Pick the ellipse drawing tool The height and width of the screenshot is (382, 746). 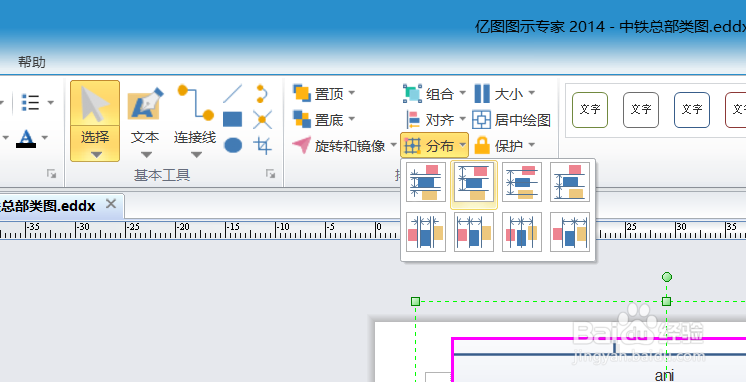[x=233, y=145]
